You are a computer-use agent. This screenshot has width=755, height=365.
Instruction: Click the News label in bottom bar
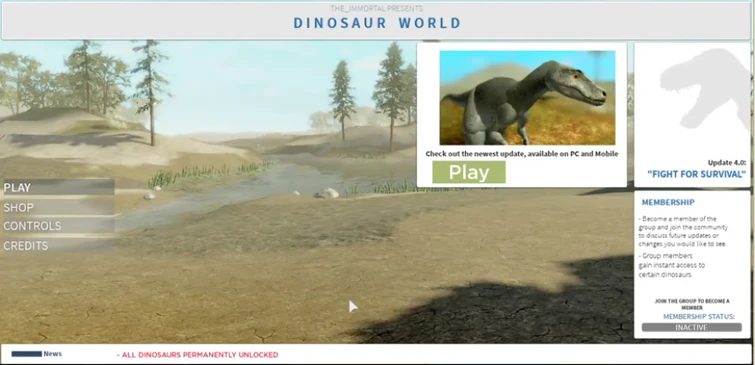tap(52, 353)
